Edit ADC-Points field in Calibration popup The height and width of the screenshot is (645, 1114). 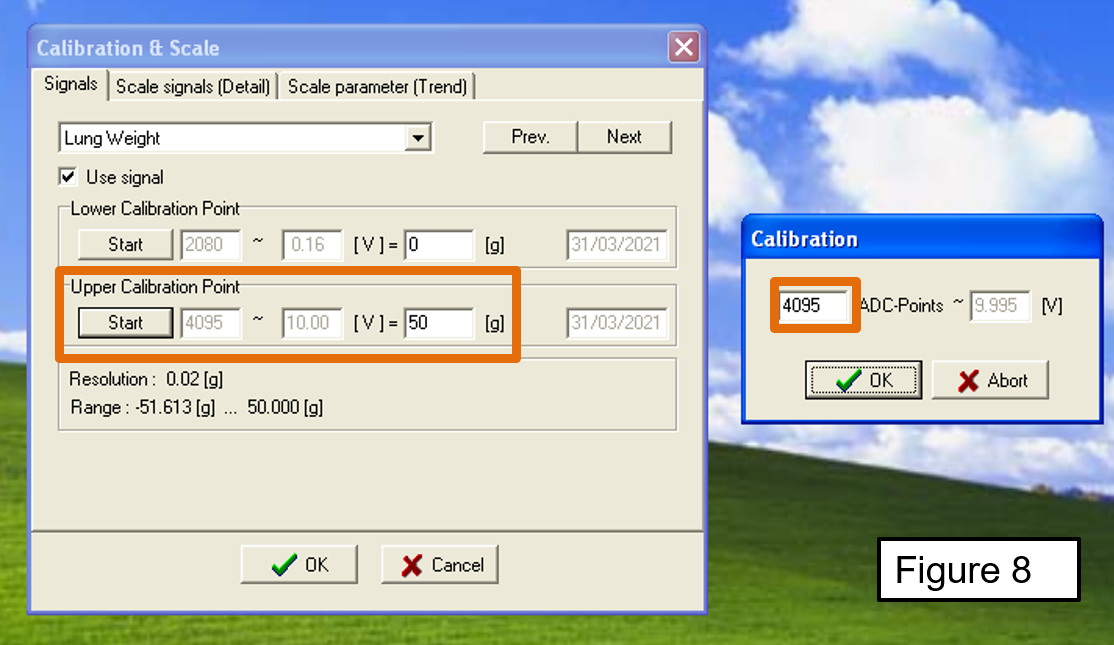point(813,305)
